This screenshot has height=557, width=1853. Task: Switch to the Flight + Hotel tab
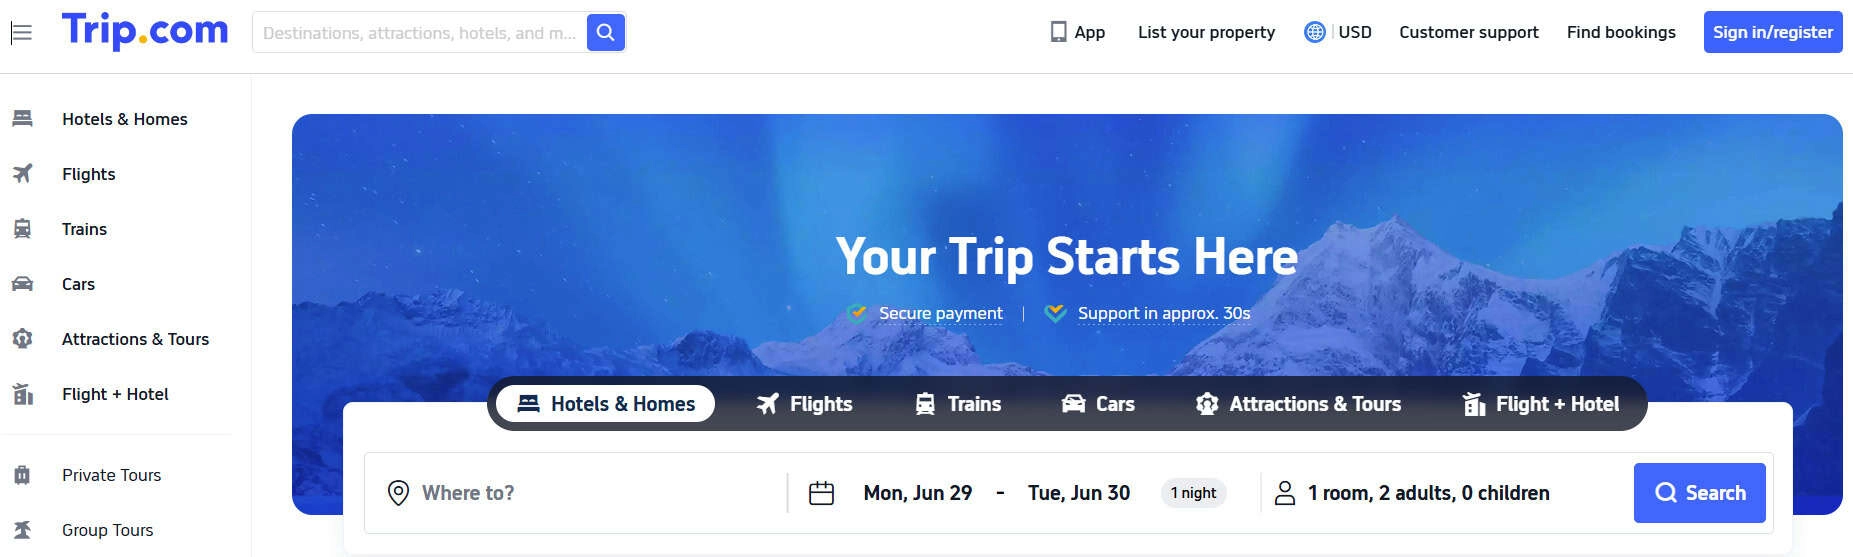click(1541, 404)
